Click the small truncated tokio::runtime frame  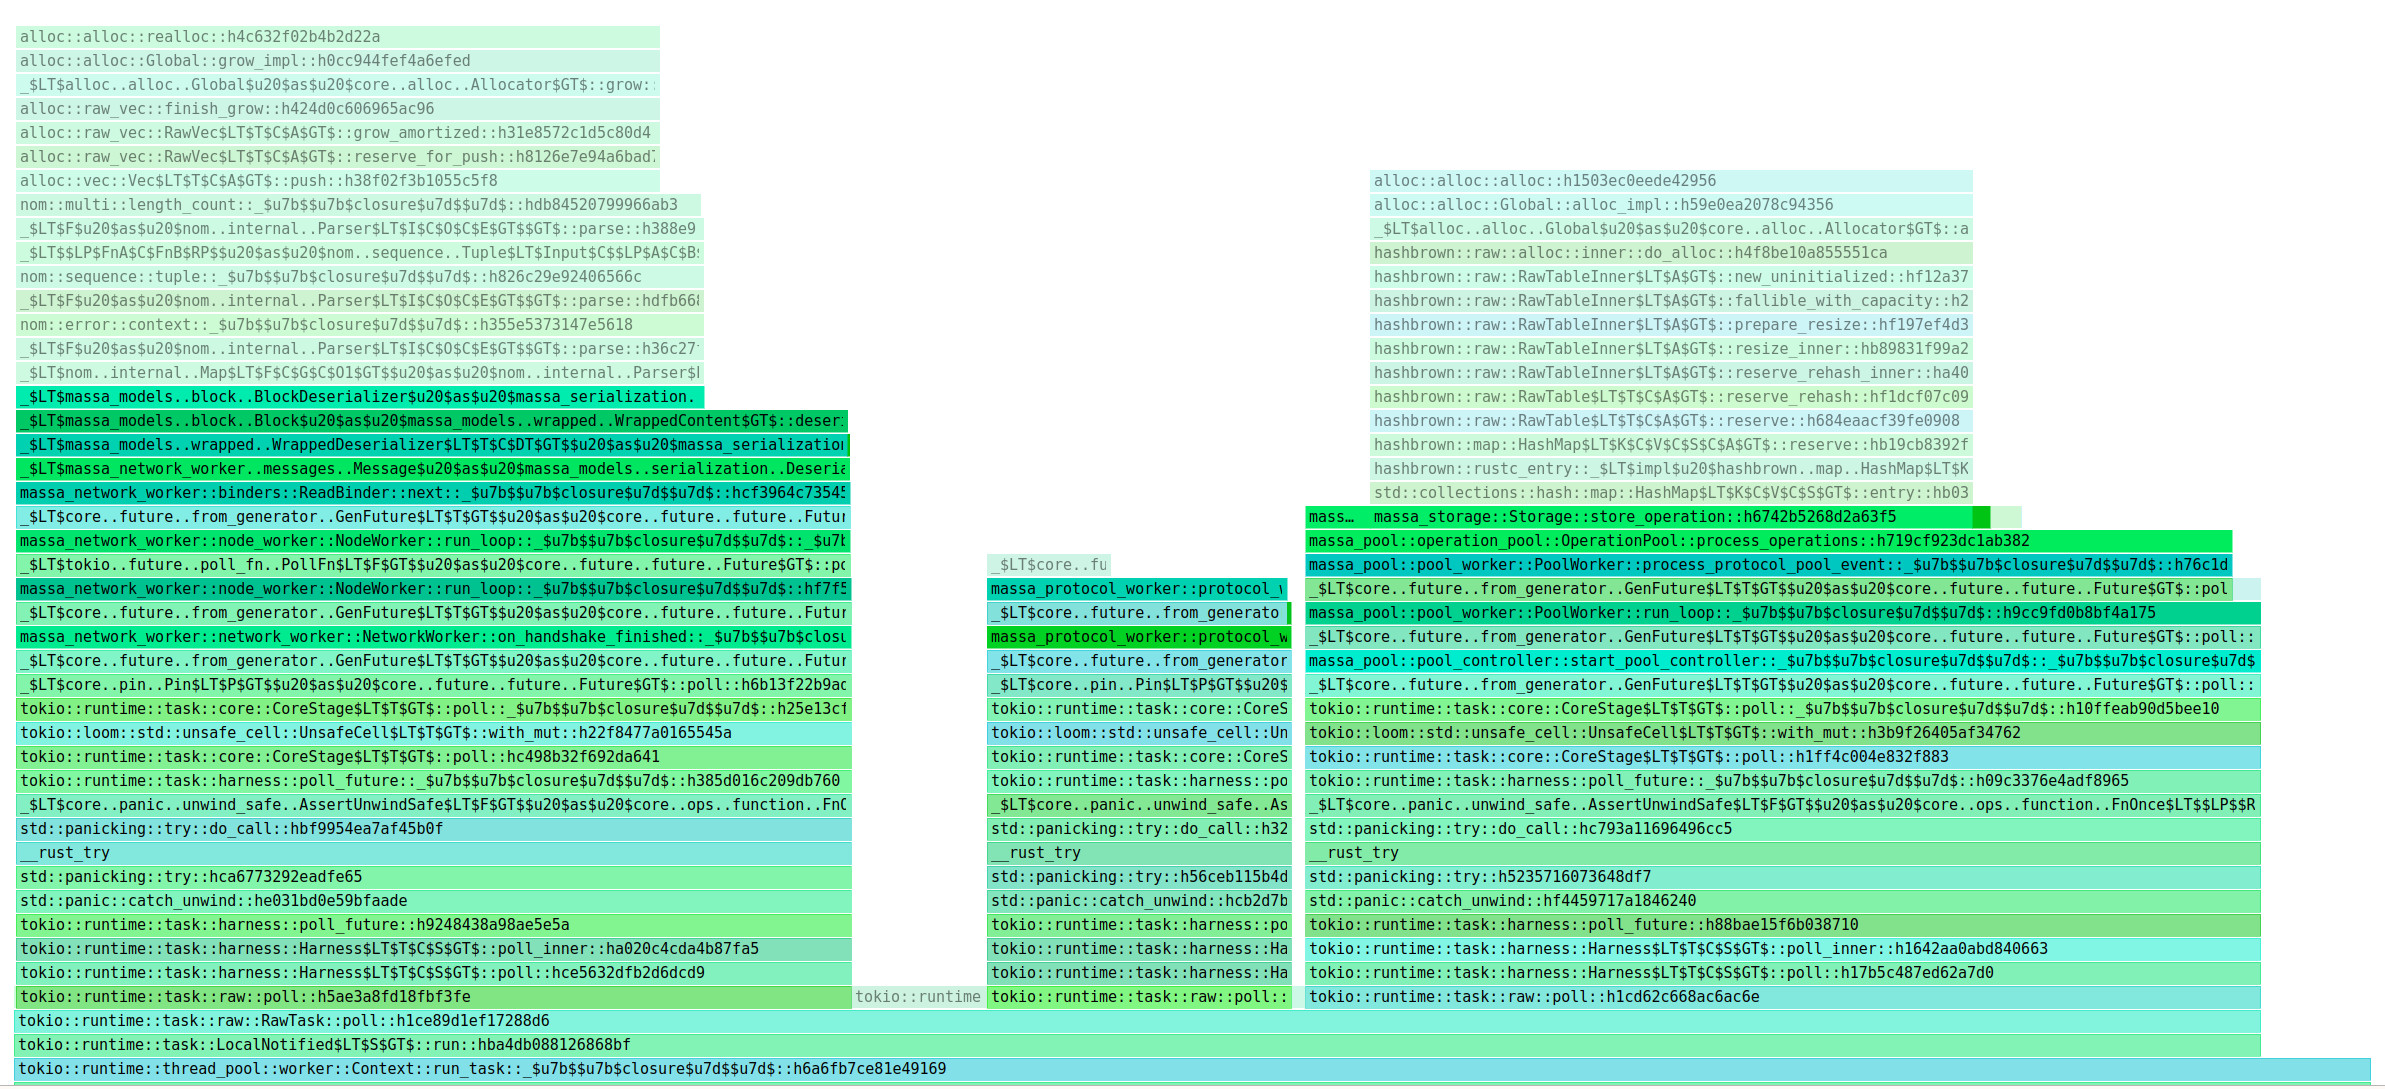[918, 997]
